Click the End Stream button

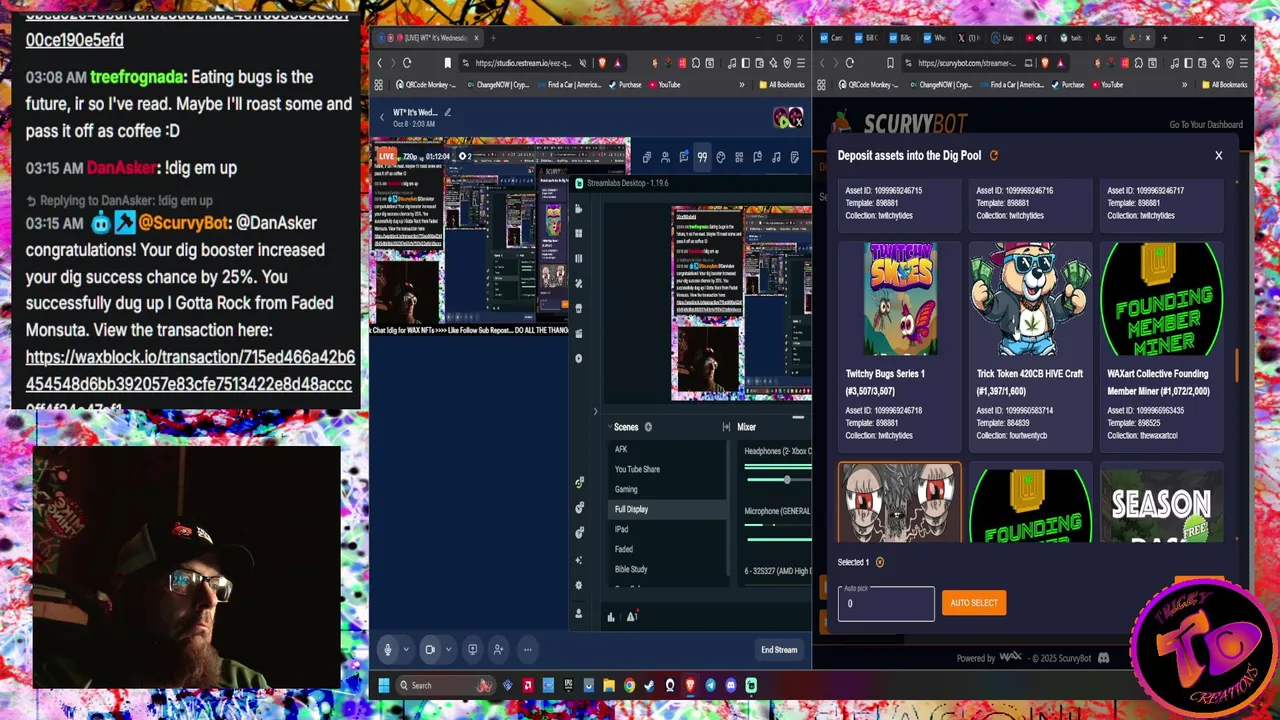[x=779, y=650]
